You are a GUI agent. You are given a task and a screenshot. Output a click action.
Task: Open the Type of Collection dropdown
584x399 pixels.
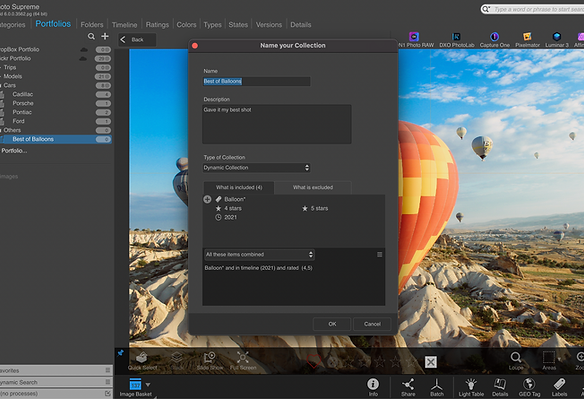(x=256, y=168)
